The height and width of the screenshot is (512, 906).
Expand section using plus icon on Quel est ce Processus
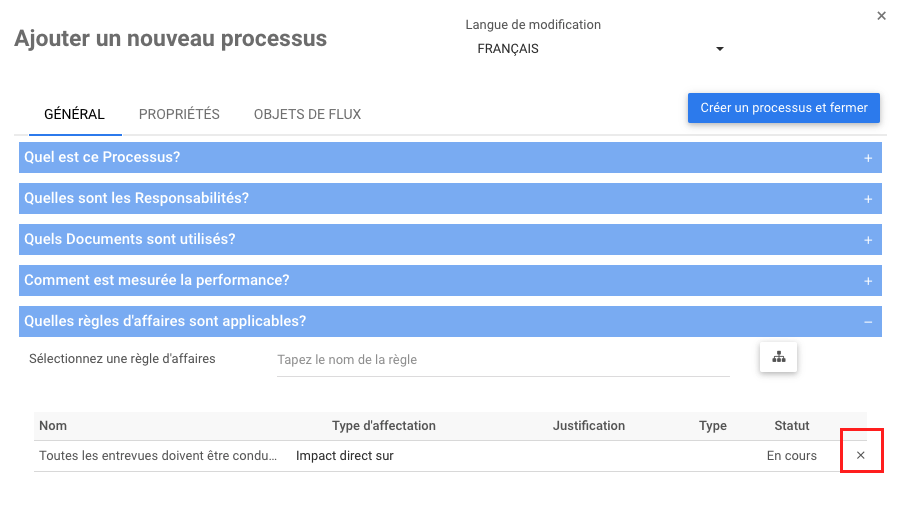click(x=867, y=158)
